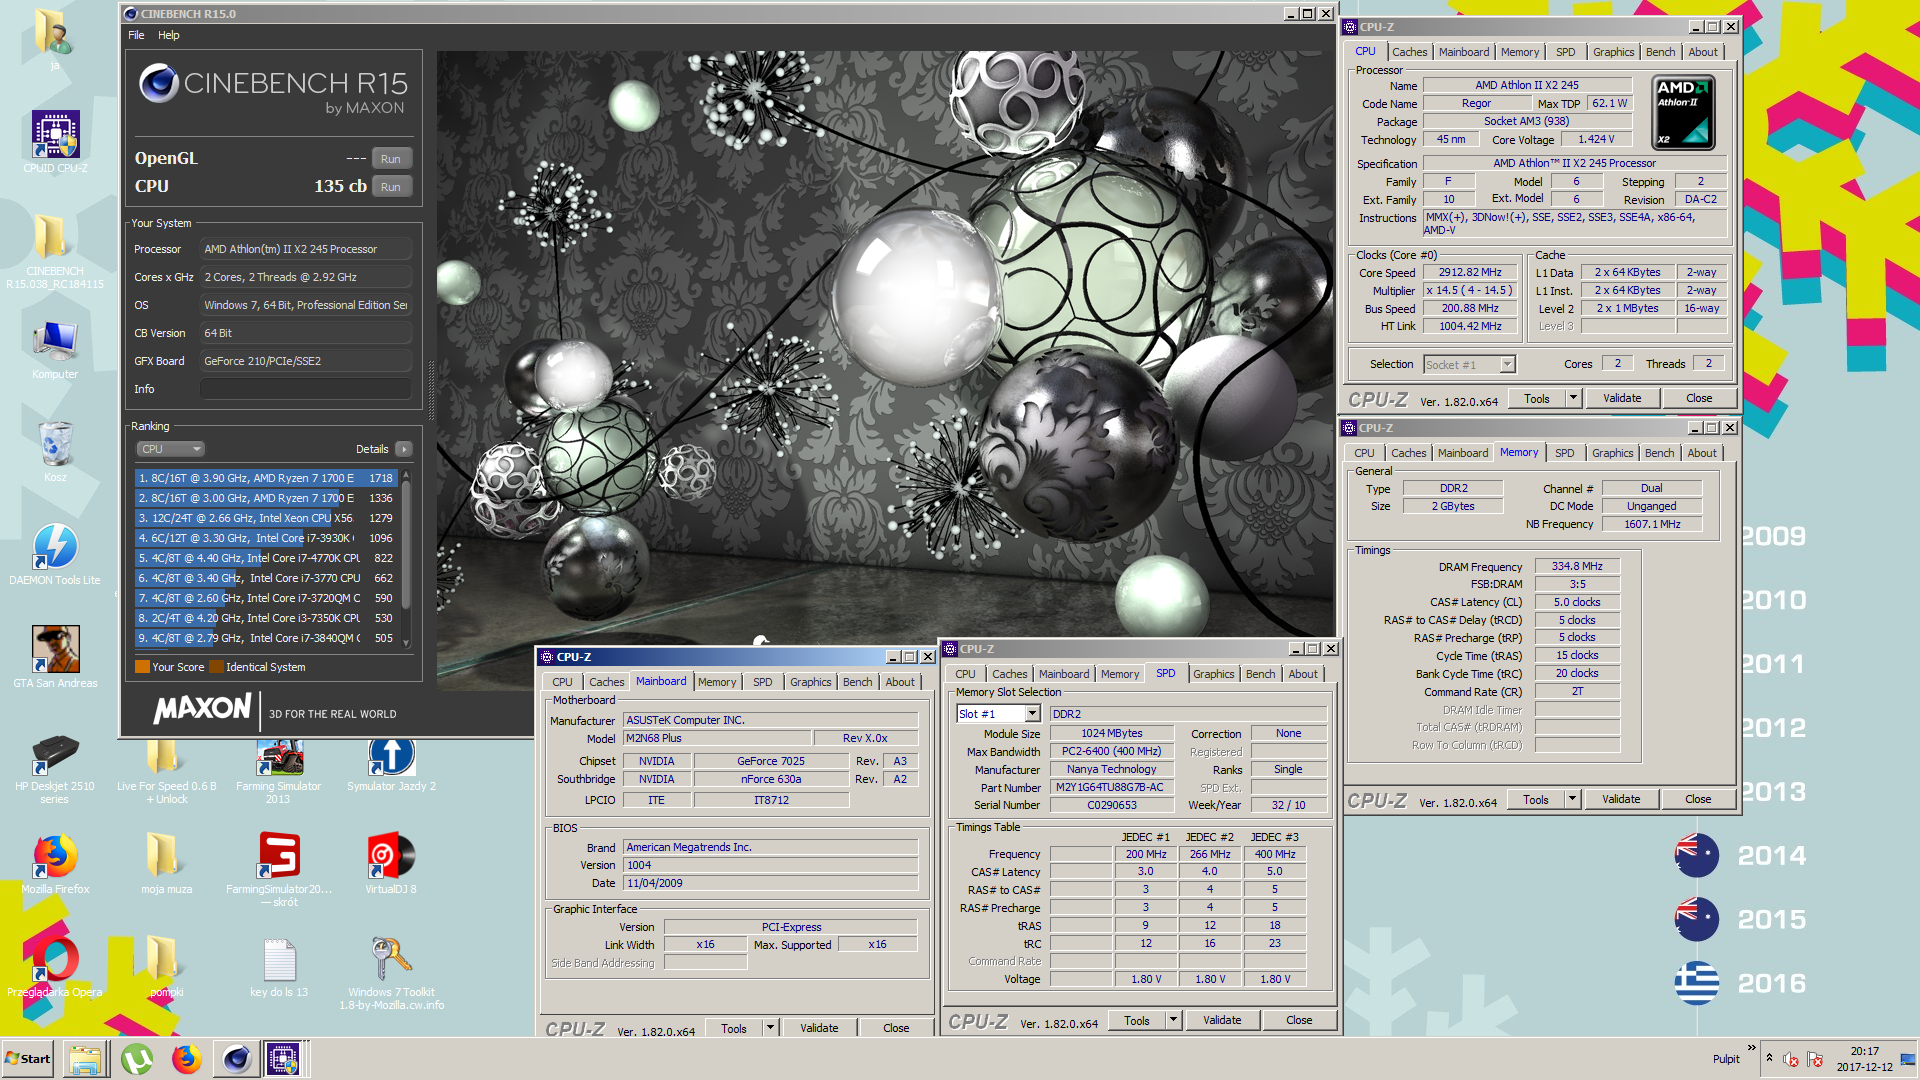The image size is (1920, 1080).
Task: Click the Info input field in Cinebench
Action: coord(306,389)
